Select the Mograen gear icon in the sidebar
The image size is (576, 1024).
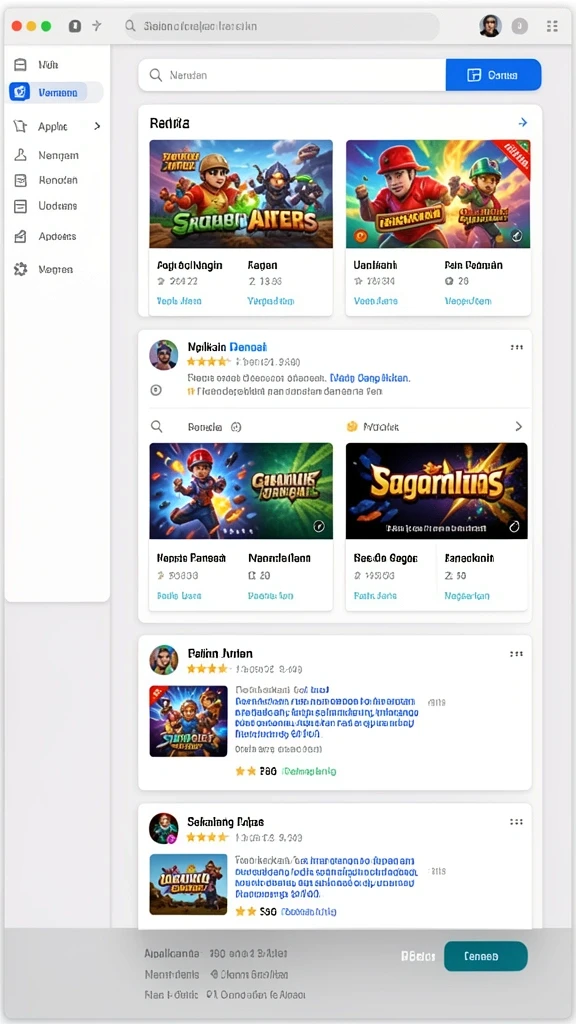(x=20, y=269)
